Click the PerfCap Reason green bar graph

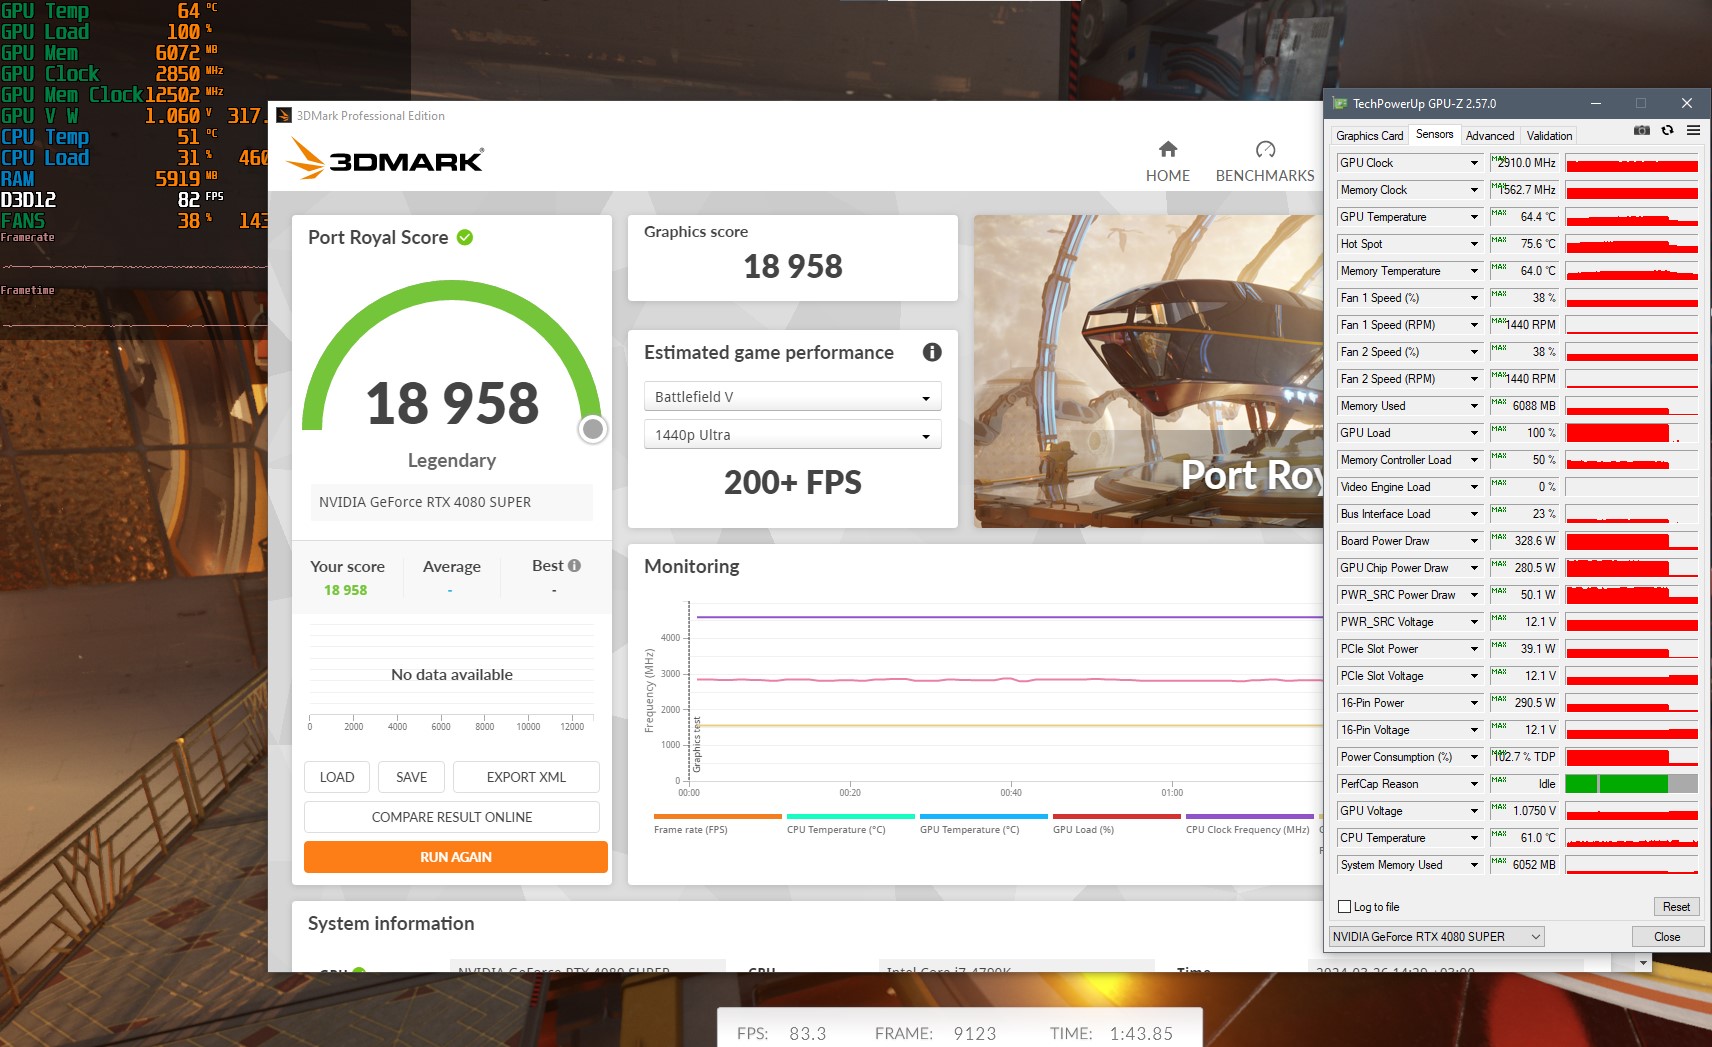pyautogui.click(x=1632, y=784)
